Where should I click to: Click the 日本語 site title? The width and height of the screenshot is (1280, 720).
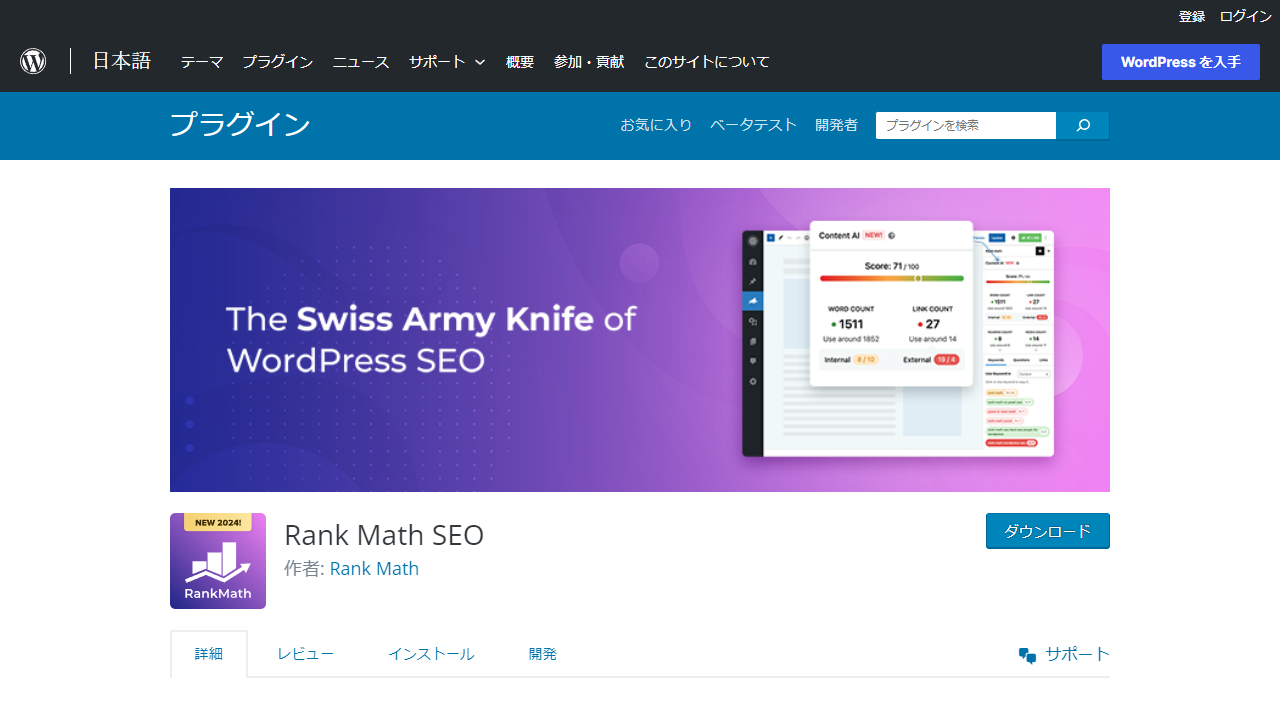pos(122,61)
